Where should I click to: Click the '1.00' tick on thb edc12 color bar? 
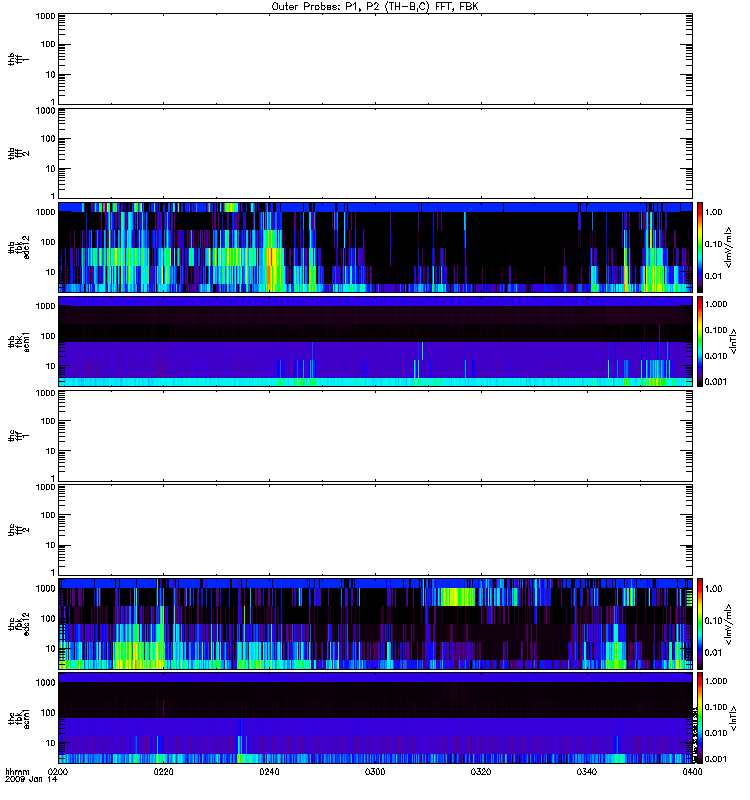(x=714, y=212)
